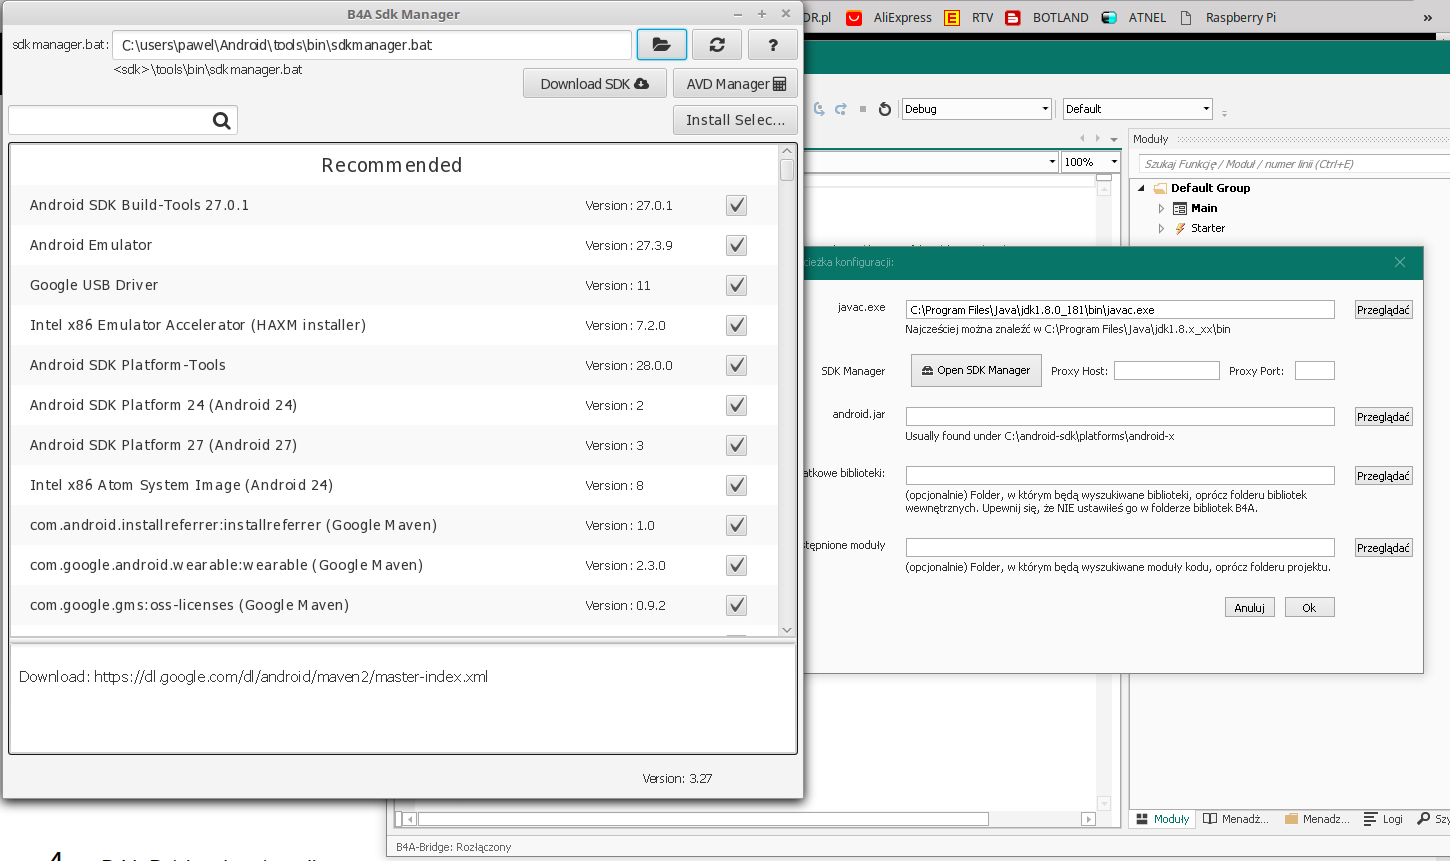Open the 100% zoom level dropdown

pos(1114,162)
